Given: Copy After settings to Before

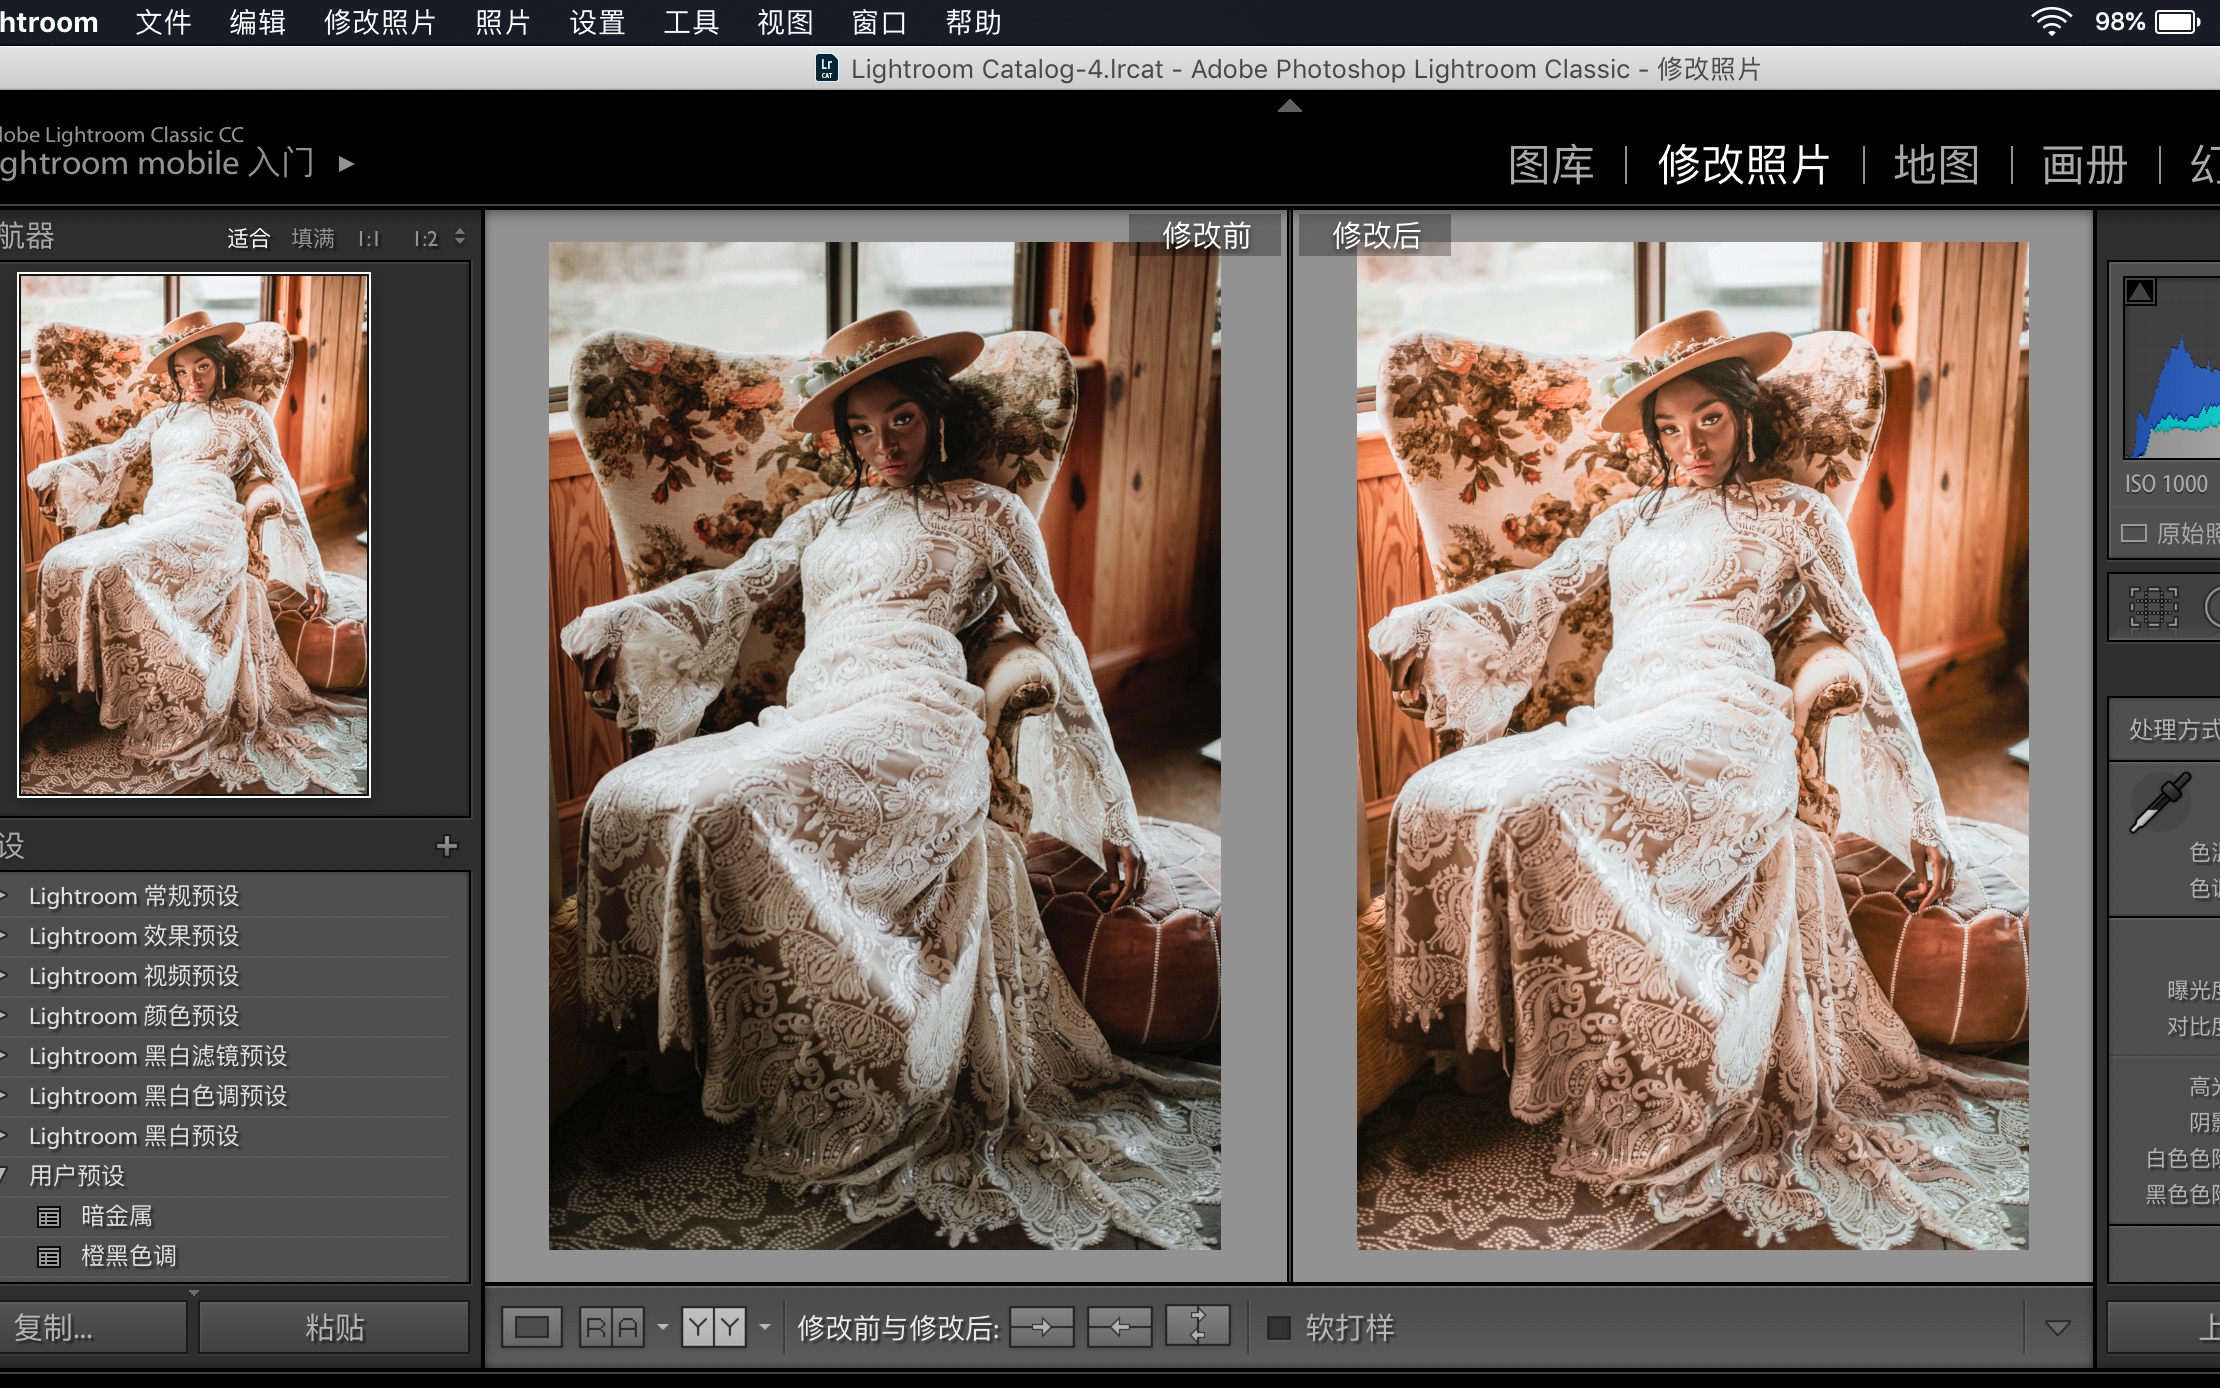Looking at the screenshot, I should [1119, 1327].
